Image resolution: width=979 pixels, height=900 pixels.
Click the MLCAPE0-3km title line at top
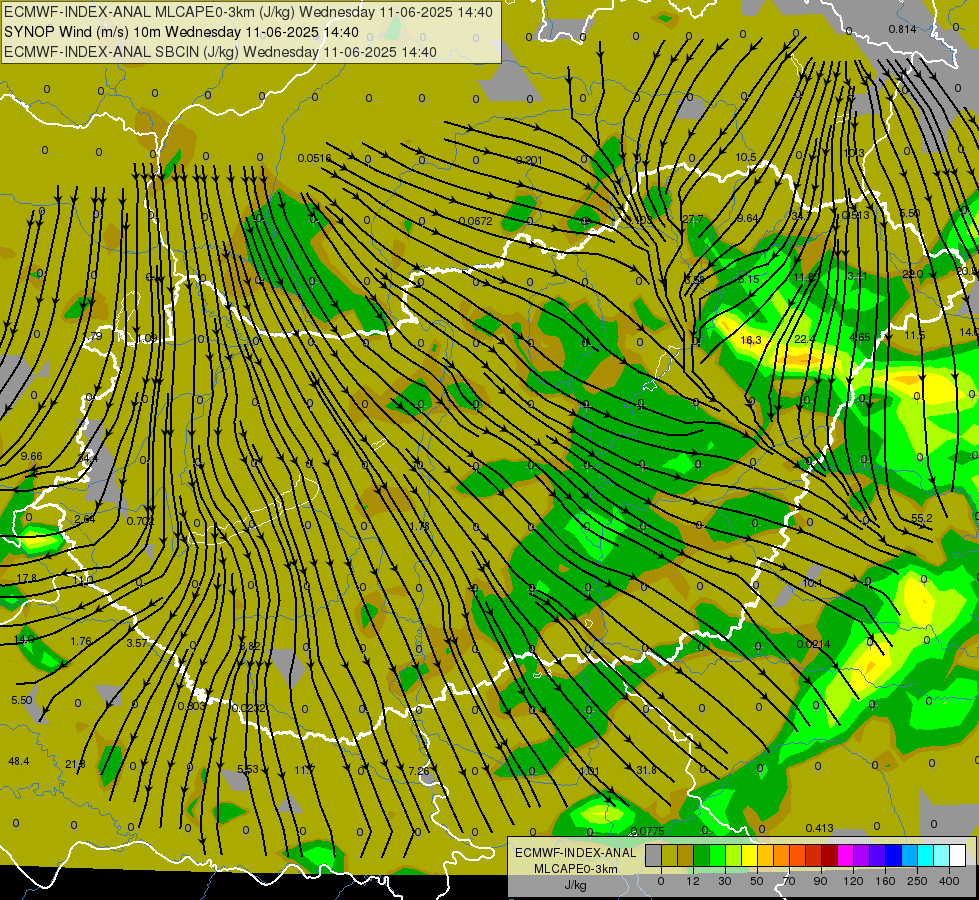point(248,12)
